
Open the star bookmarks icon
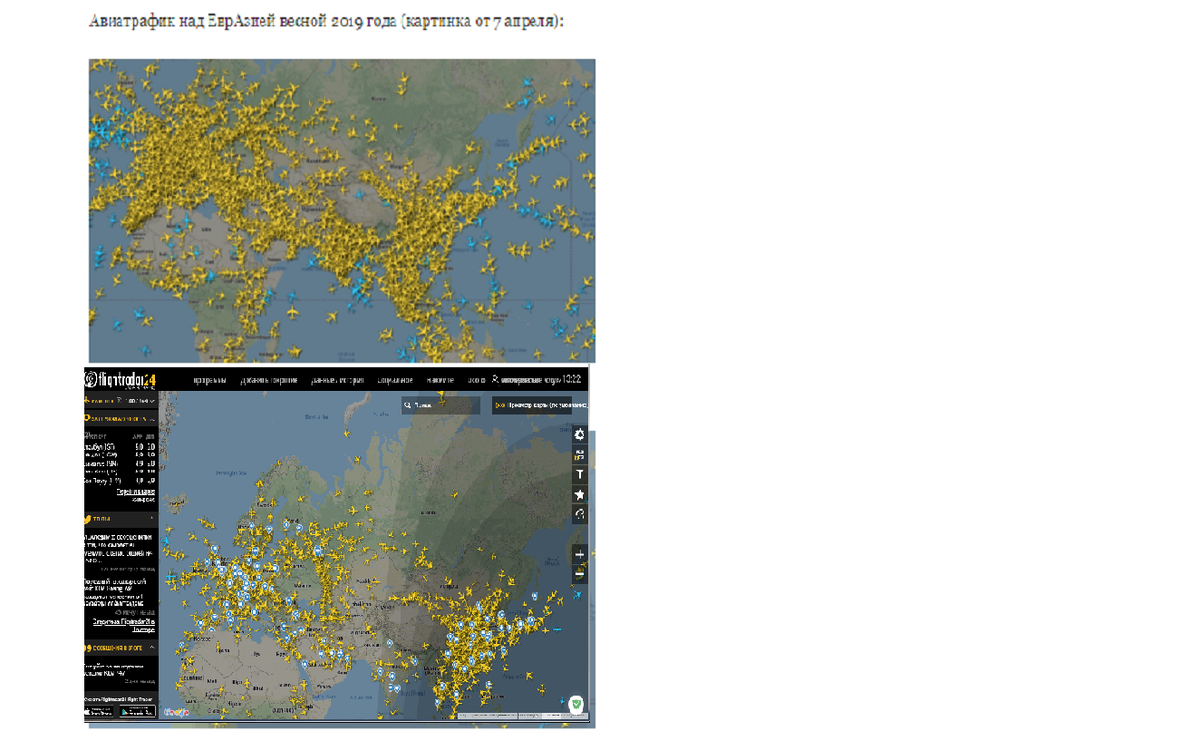click(579, 495)
